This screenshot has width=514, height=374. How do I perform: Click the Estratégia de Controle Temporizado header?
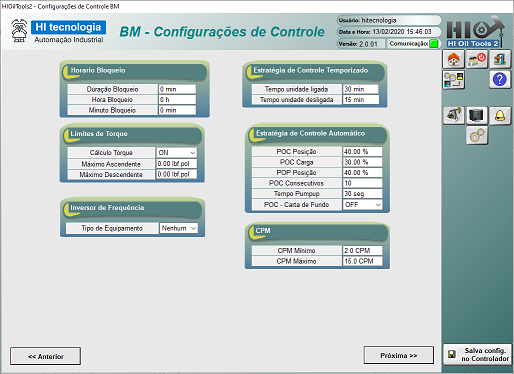coord(315,71)
